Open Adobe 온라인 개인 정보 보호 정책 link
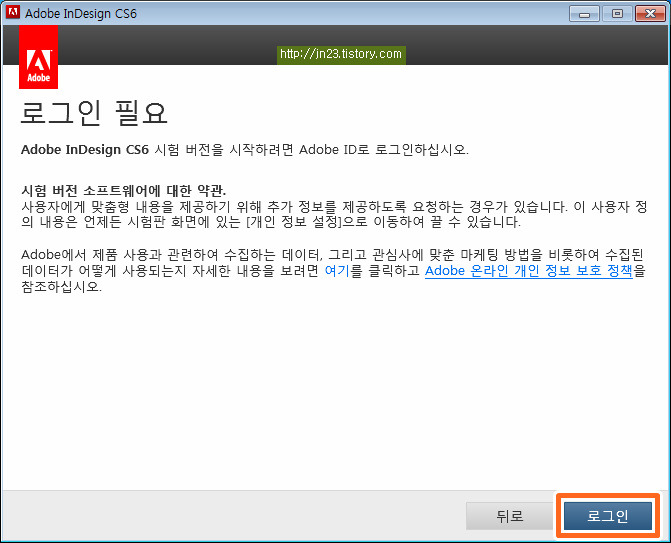 pyautogui.click(x=528, y=271)
